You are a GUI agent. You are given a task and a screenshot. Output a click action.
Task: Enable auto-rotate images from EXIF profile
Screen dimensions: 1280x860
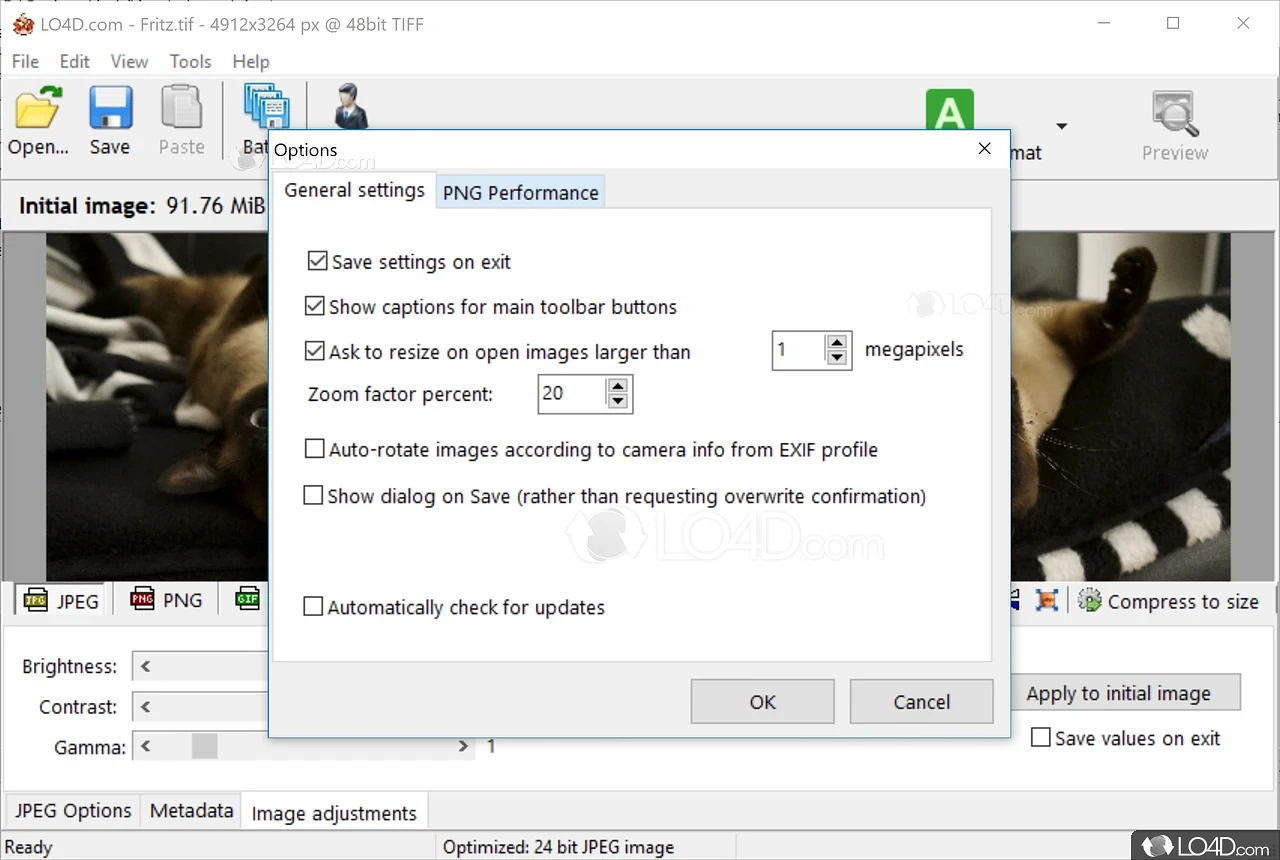(314, 450)
